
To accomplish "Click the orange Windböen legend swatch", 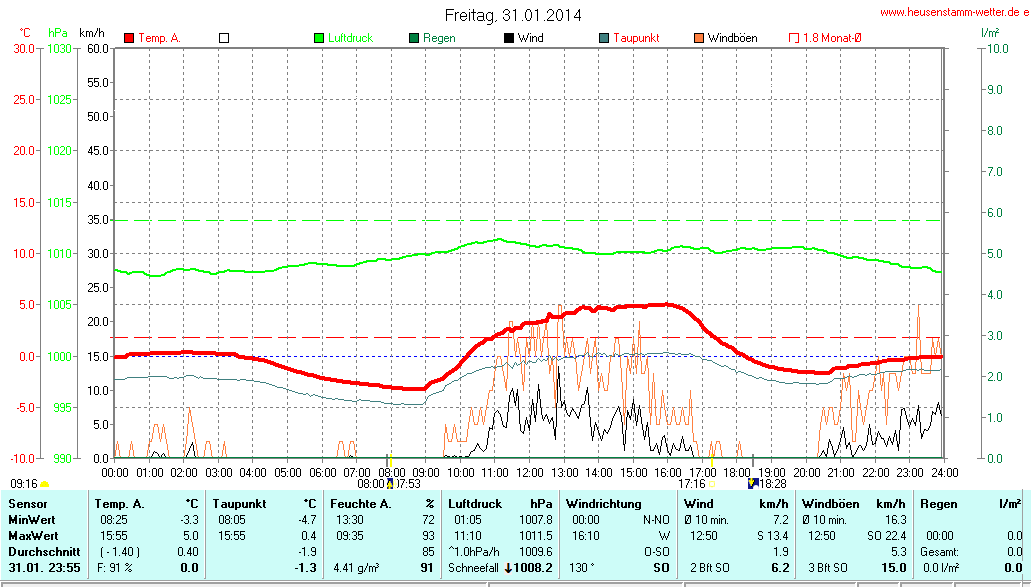I will 699,38.
